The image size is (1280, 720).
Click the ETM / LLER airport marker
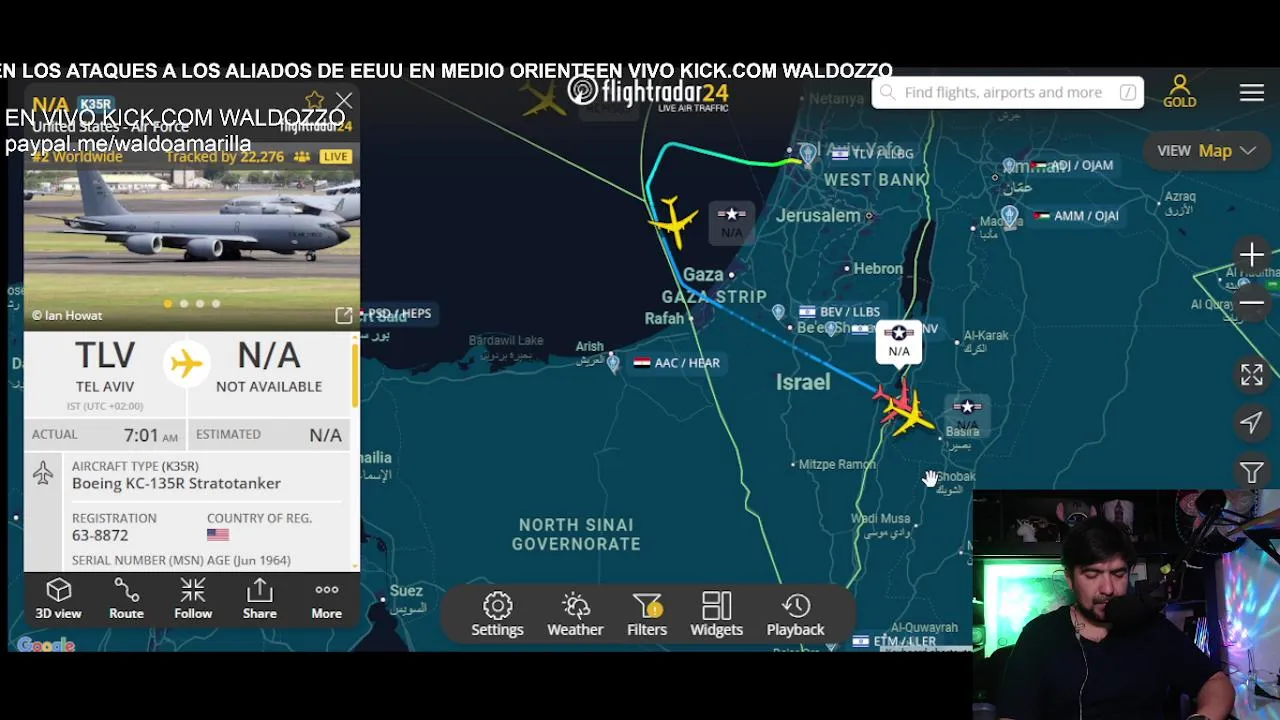tap(893, 641)
